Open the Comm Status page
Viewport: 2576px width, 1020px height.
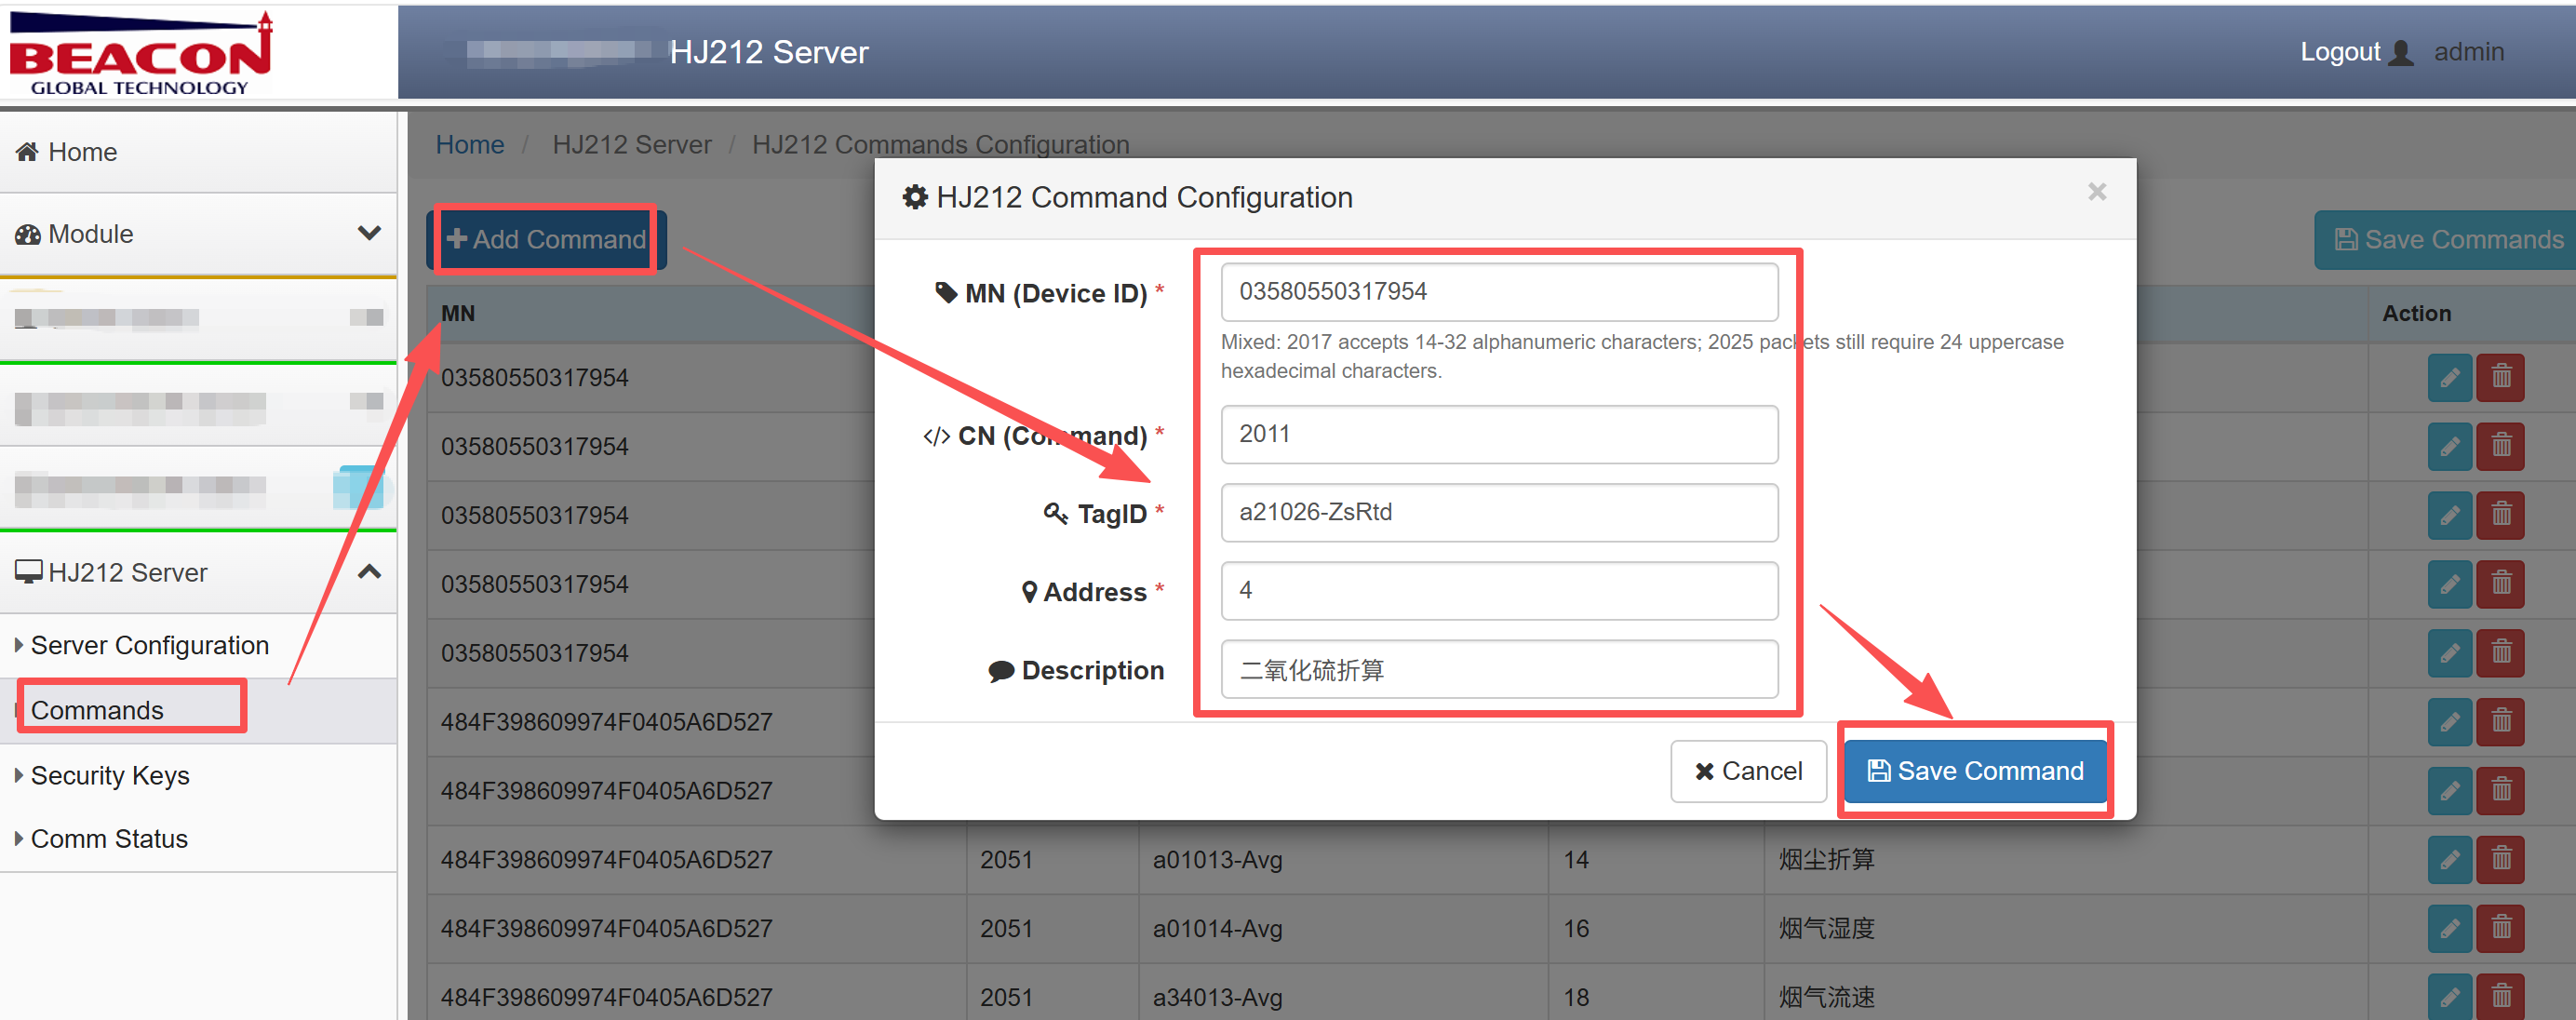[x=108, y=839]
